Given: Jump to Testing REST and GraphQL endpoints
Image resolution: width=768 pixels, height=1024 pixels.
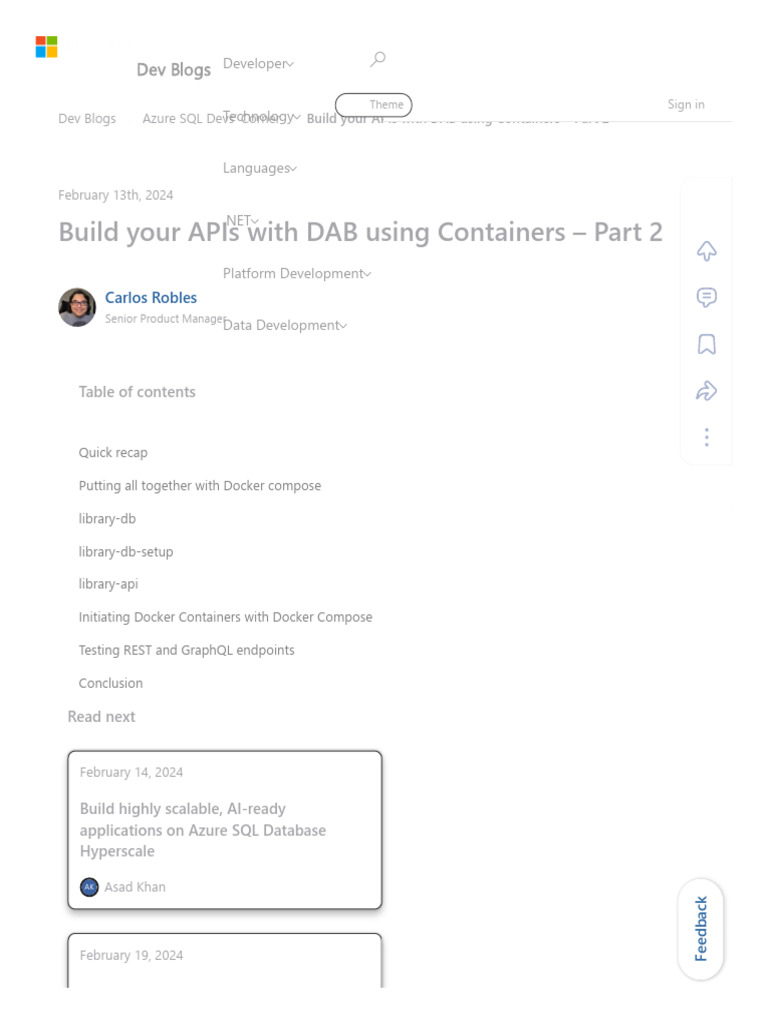Looking at the screenshot, I should [x=187, y=650].
